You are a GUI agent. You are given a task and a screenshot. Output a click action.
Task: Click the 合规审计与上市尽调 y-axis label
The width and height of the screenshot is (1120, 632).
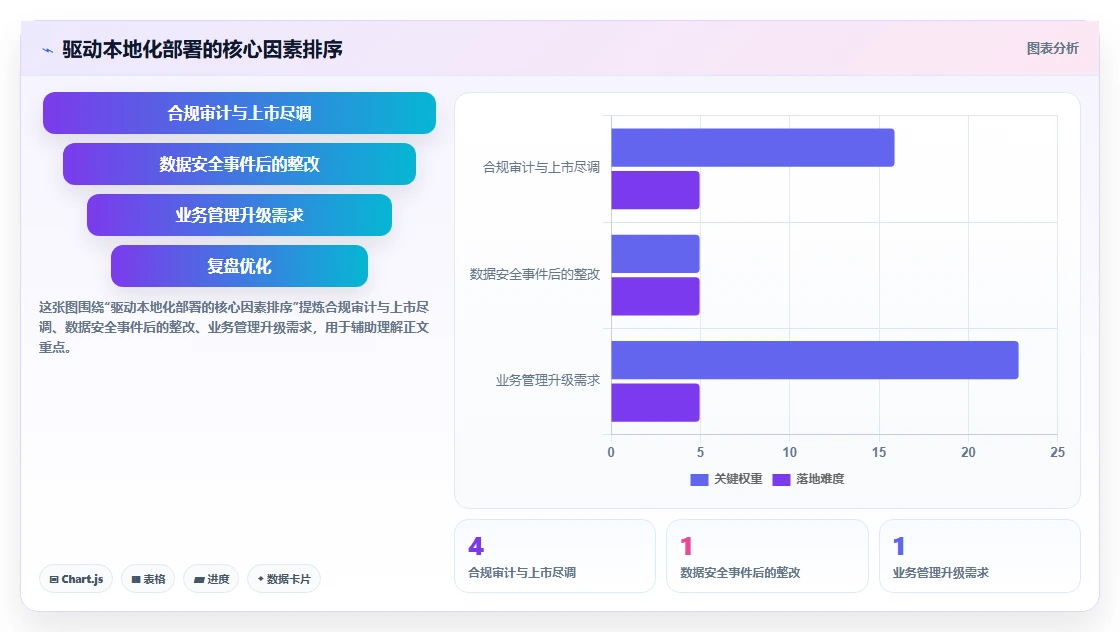click(x=541, y=167)
